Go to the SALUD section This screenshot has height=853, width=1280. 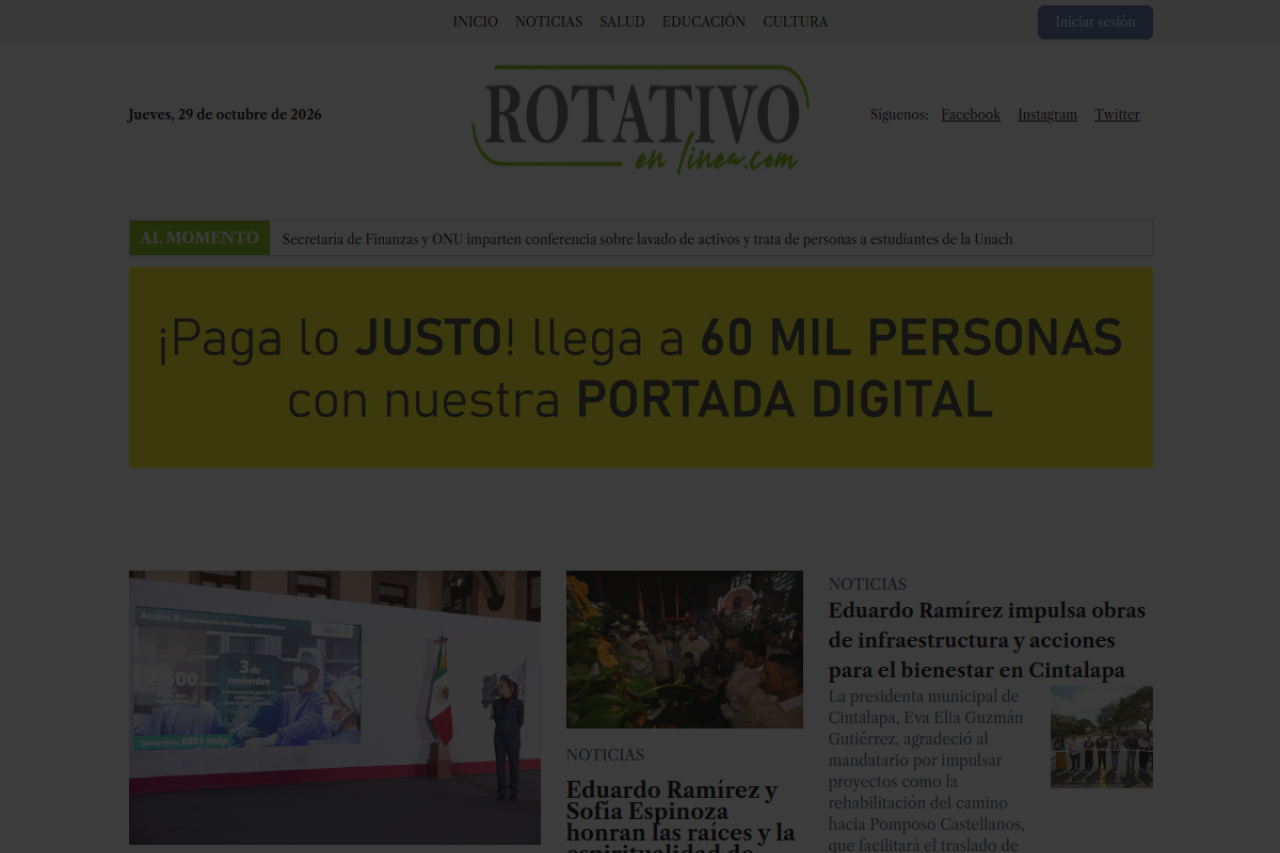point(622,22)
